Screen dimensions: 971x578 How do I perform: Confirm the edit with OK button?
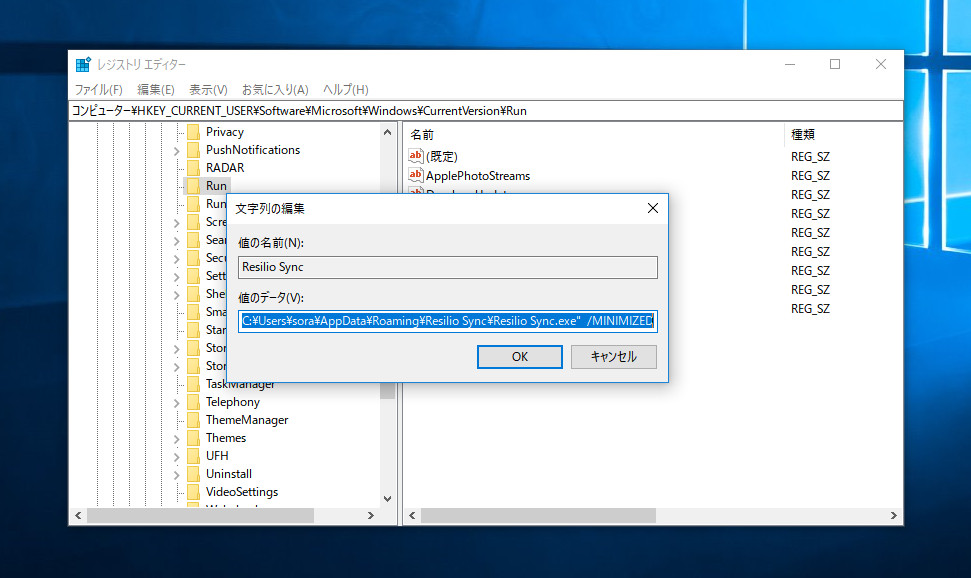[520, 357]
